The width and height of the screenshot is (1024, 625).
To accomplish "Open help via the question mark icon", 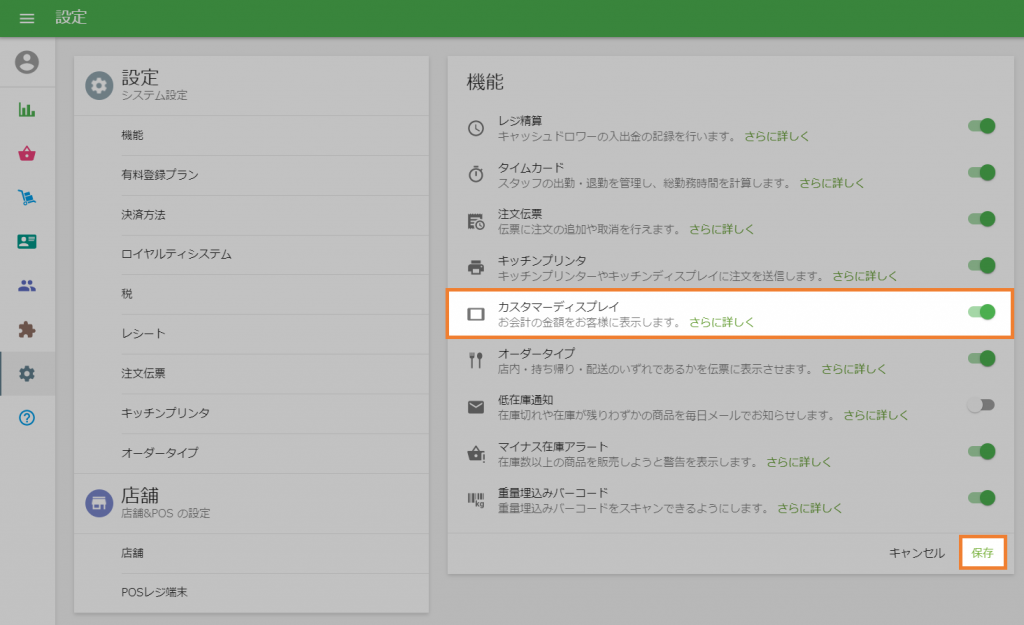I will pos(27,418).
